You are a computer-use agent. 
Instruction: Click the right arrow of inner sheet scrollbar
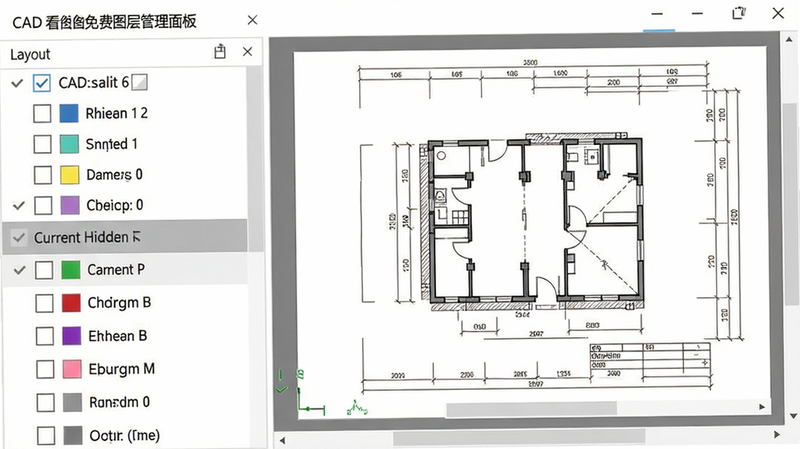tap(762, 407)
